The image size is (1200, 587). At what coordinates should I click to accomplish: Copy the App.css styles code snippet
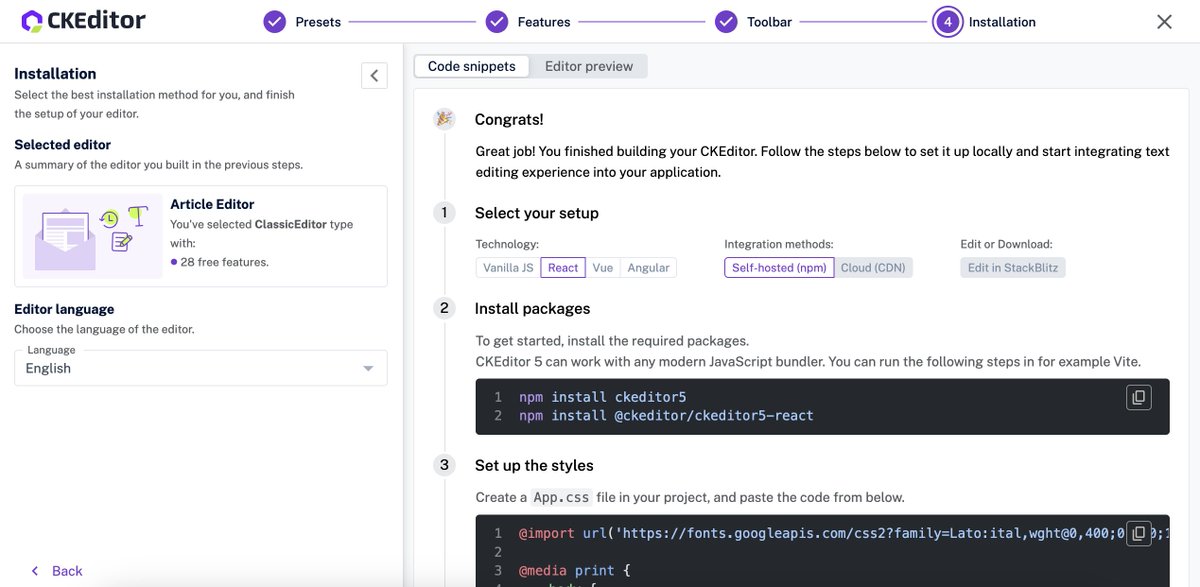(1138, 534)
